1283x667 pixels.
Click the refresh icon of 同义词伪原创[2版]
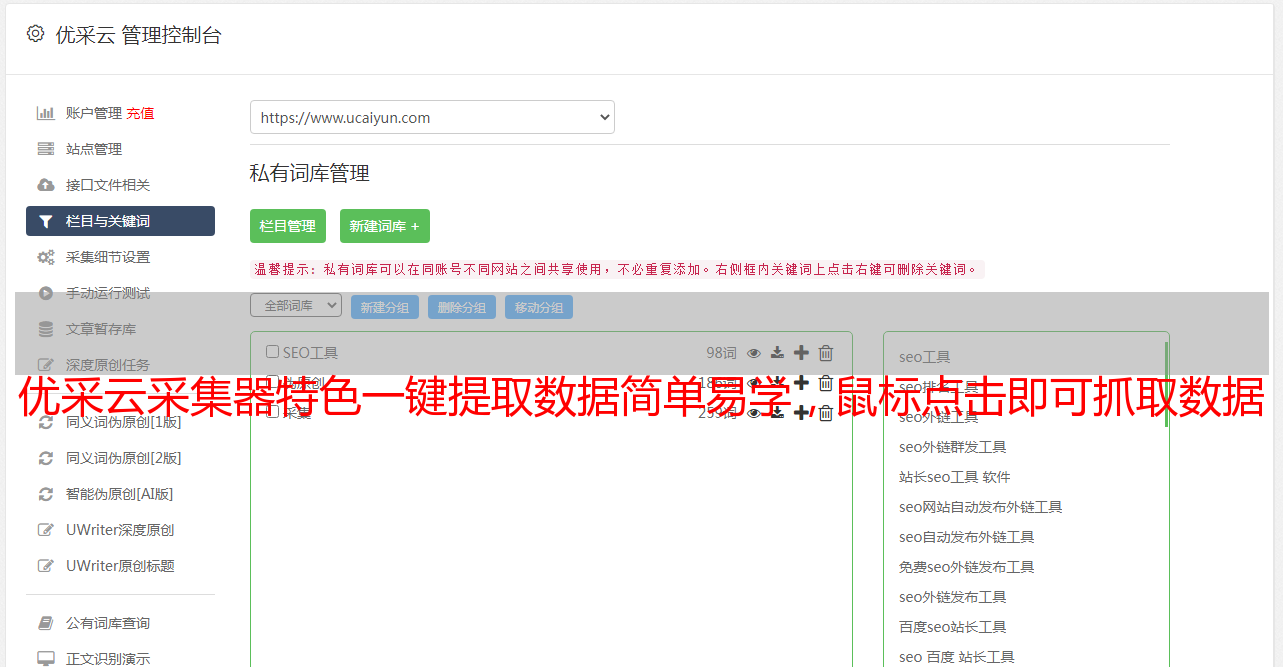point(46,458)
